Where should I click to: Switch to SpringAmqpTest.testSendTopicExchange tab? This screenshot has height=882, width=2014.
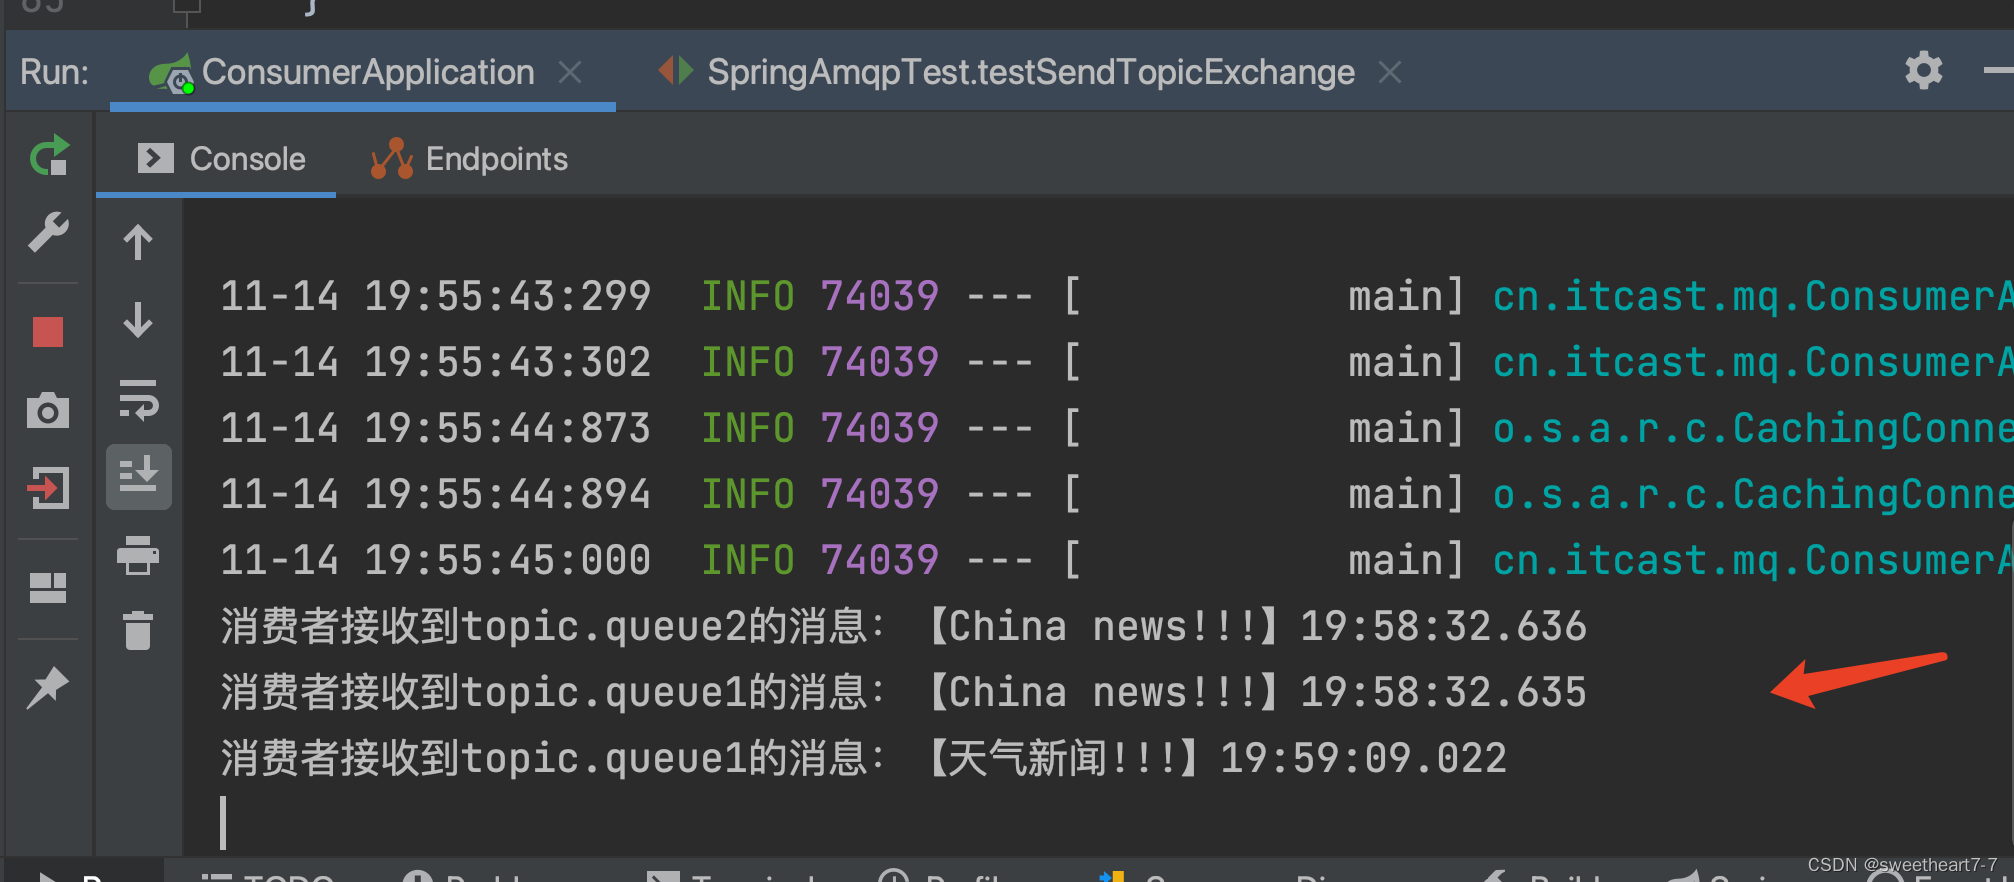point(1031,72)
